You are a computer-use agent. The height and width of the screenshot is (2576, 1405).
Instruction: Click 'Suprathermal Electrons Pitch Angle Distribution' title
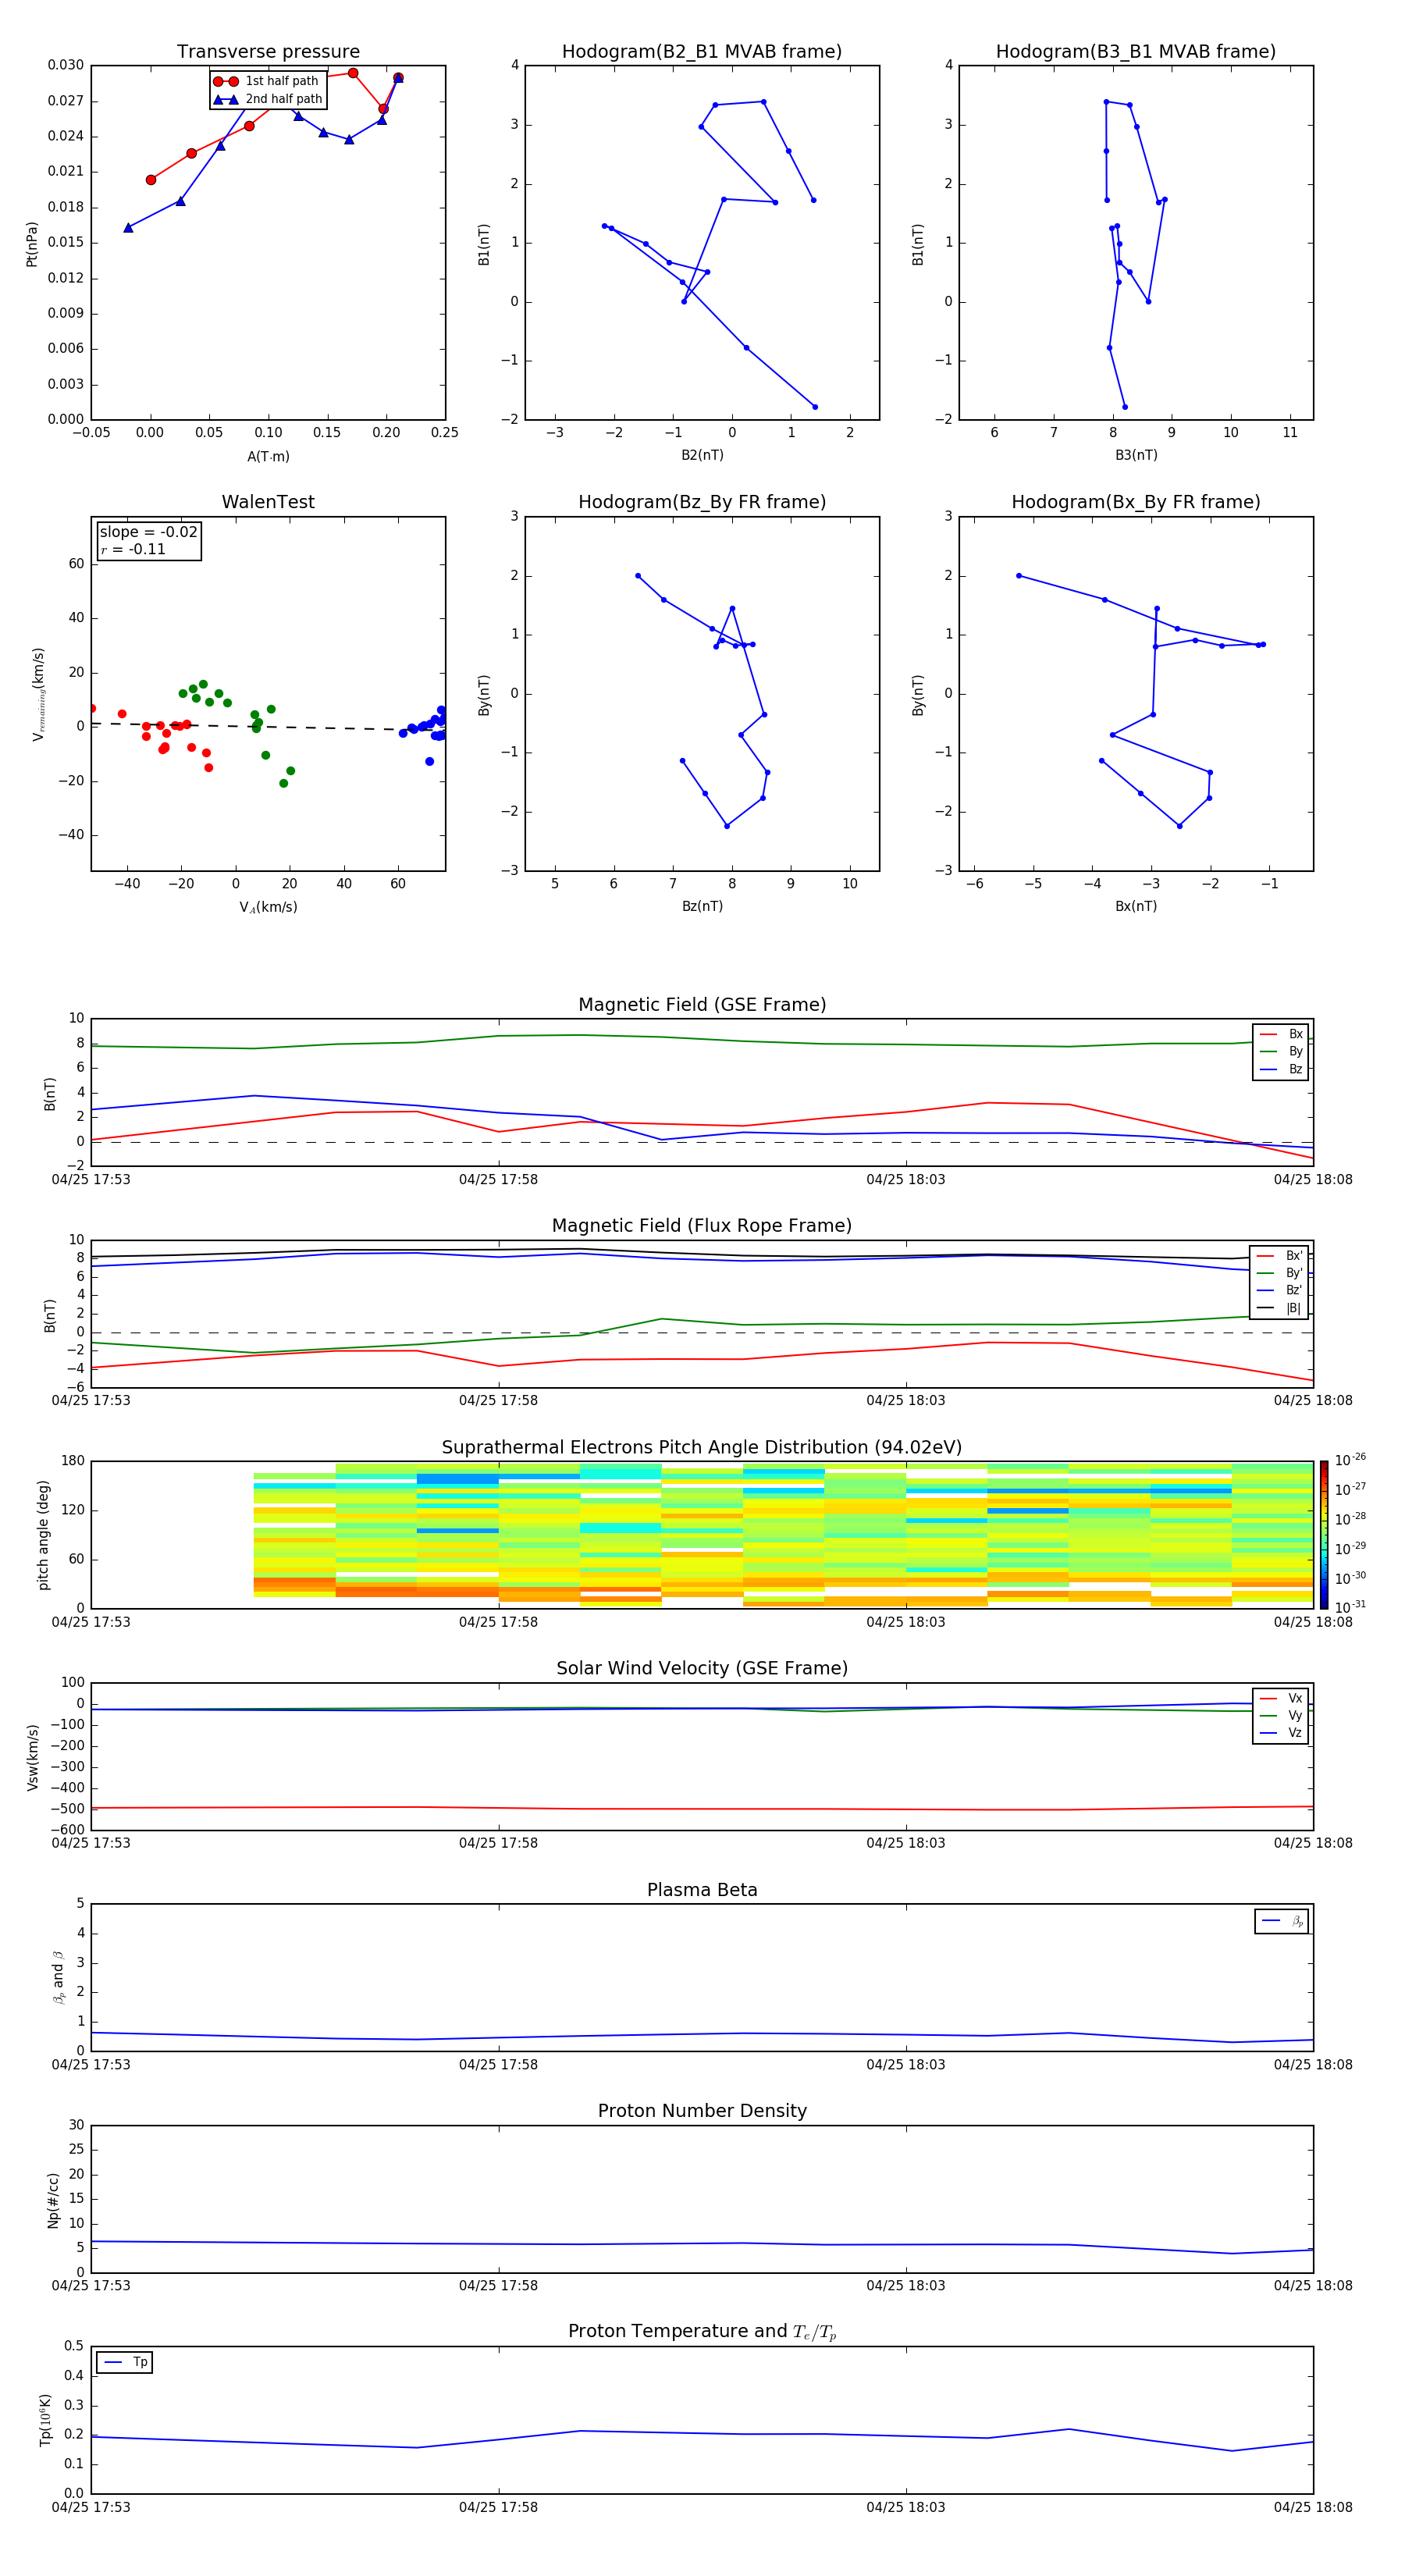pyautogui.click(x=702, y=1448)
